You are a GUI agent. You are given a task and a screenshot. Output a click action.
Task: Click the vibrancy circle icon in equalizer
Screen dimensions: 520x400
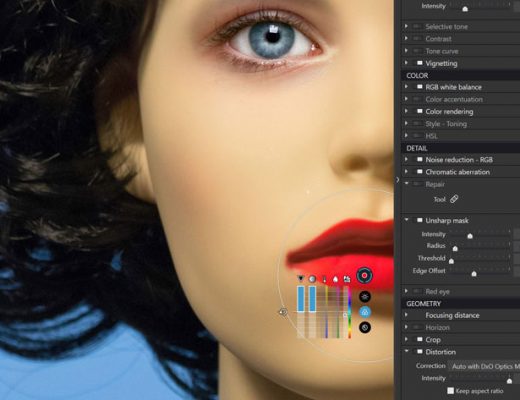click(312, 279)
